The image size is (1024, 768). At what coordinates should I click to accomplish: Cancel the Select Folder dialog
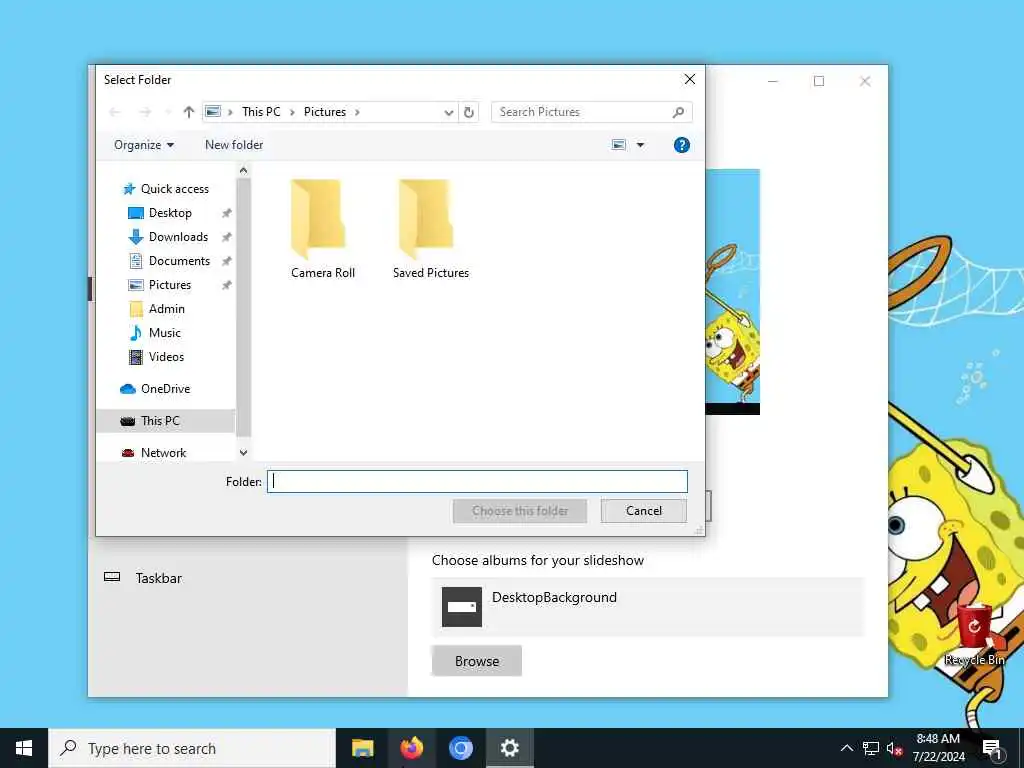tap(643, 511)
